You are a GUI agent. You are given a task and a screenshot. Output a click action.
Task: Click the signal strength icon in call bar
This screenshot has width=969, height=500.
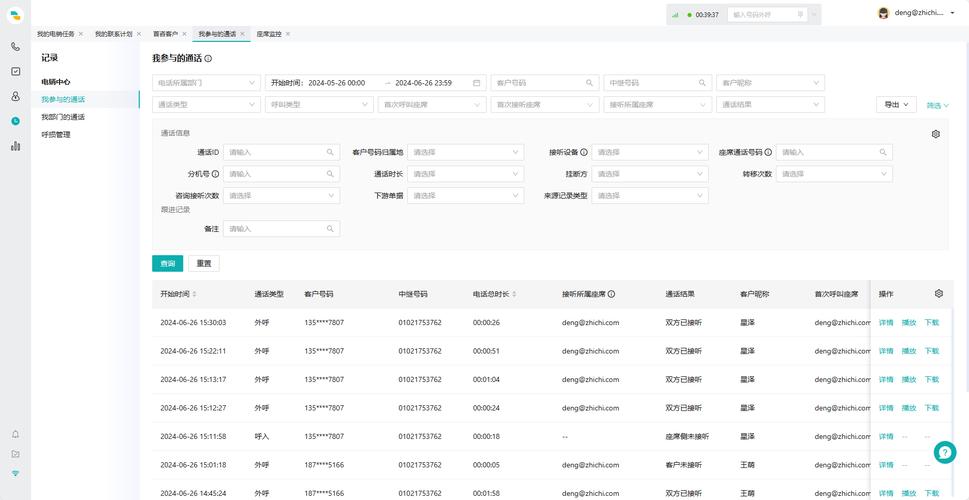(675, 14)
